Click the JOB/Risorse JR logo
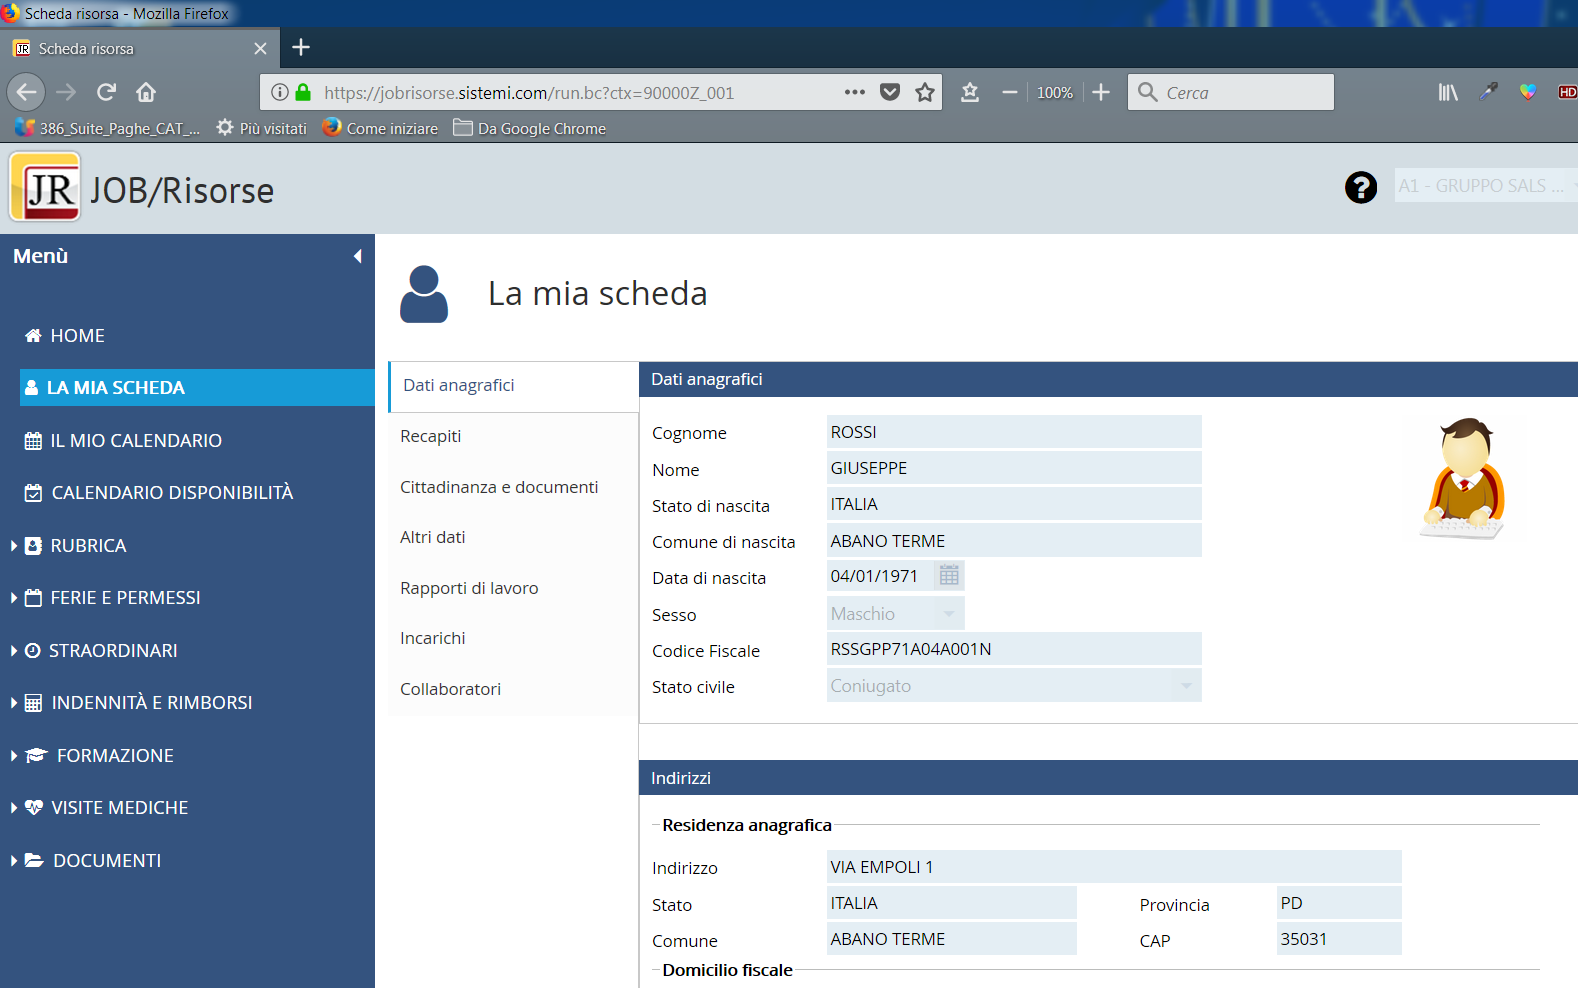This screenshot has width=1578, height=988. pos(45,187)
